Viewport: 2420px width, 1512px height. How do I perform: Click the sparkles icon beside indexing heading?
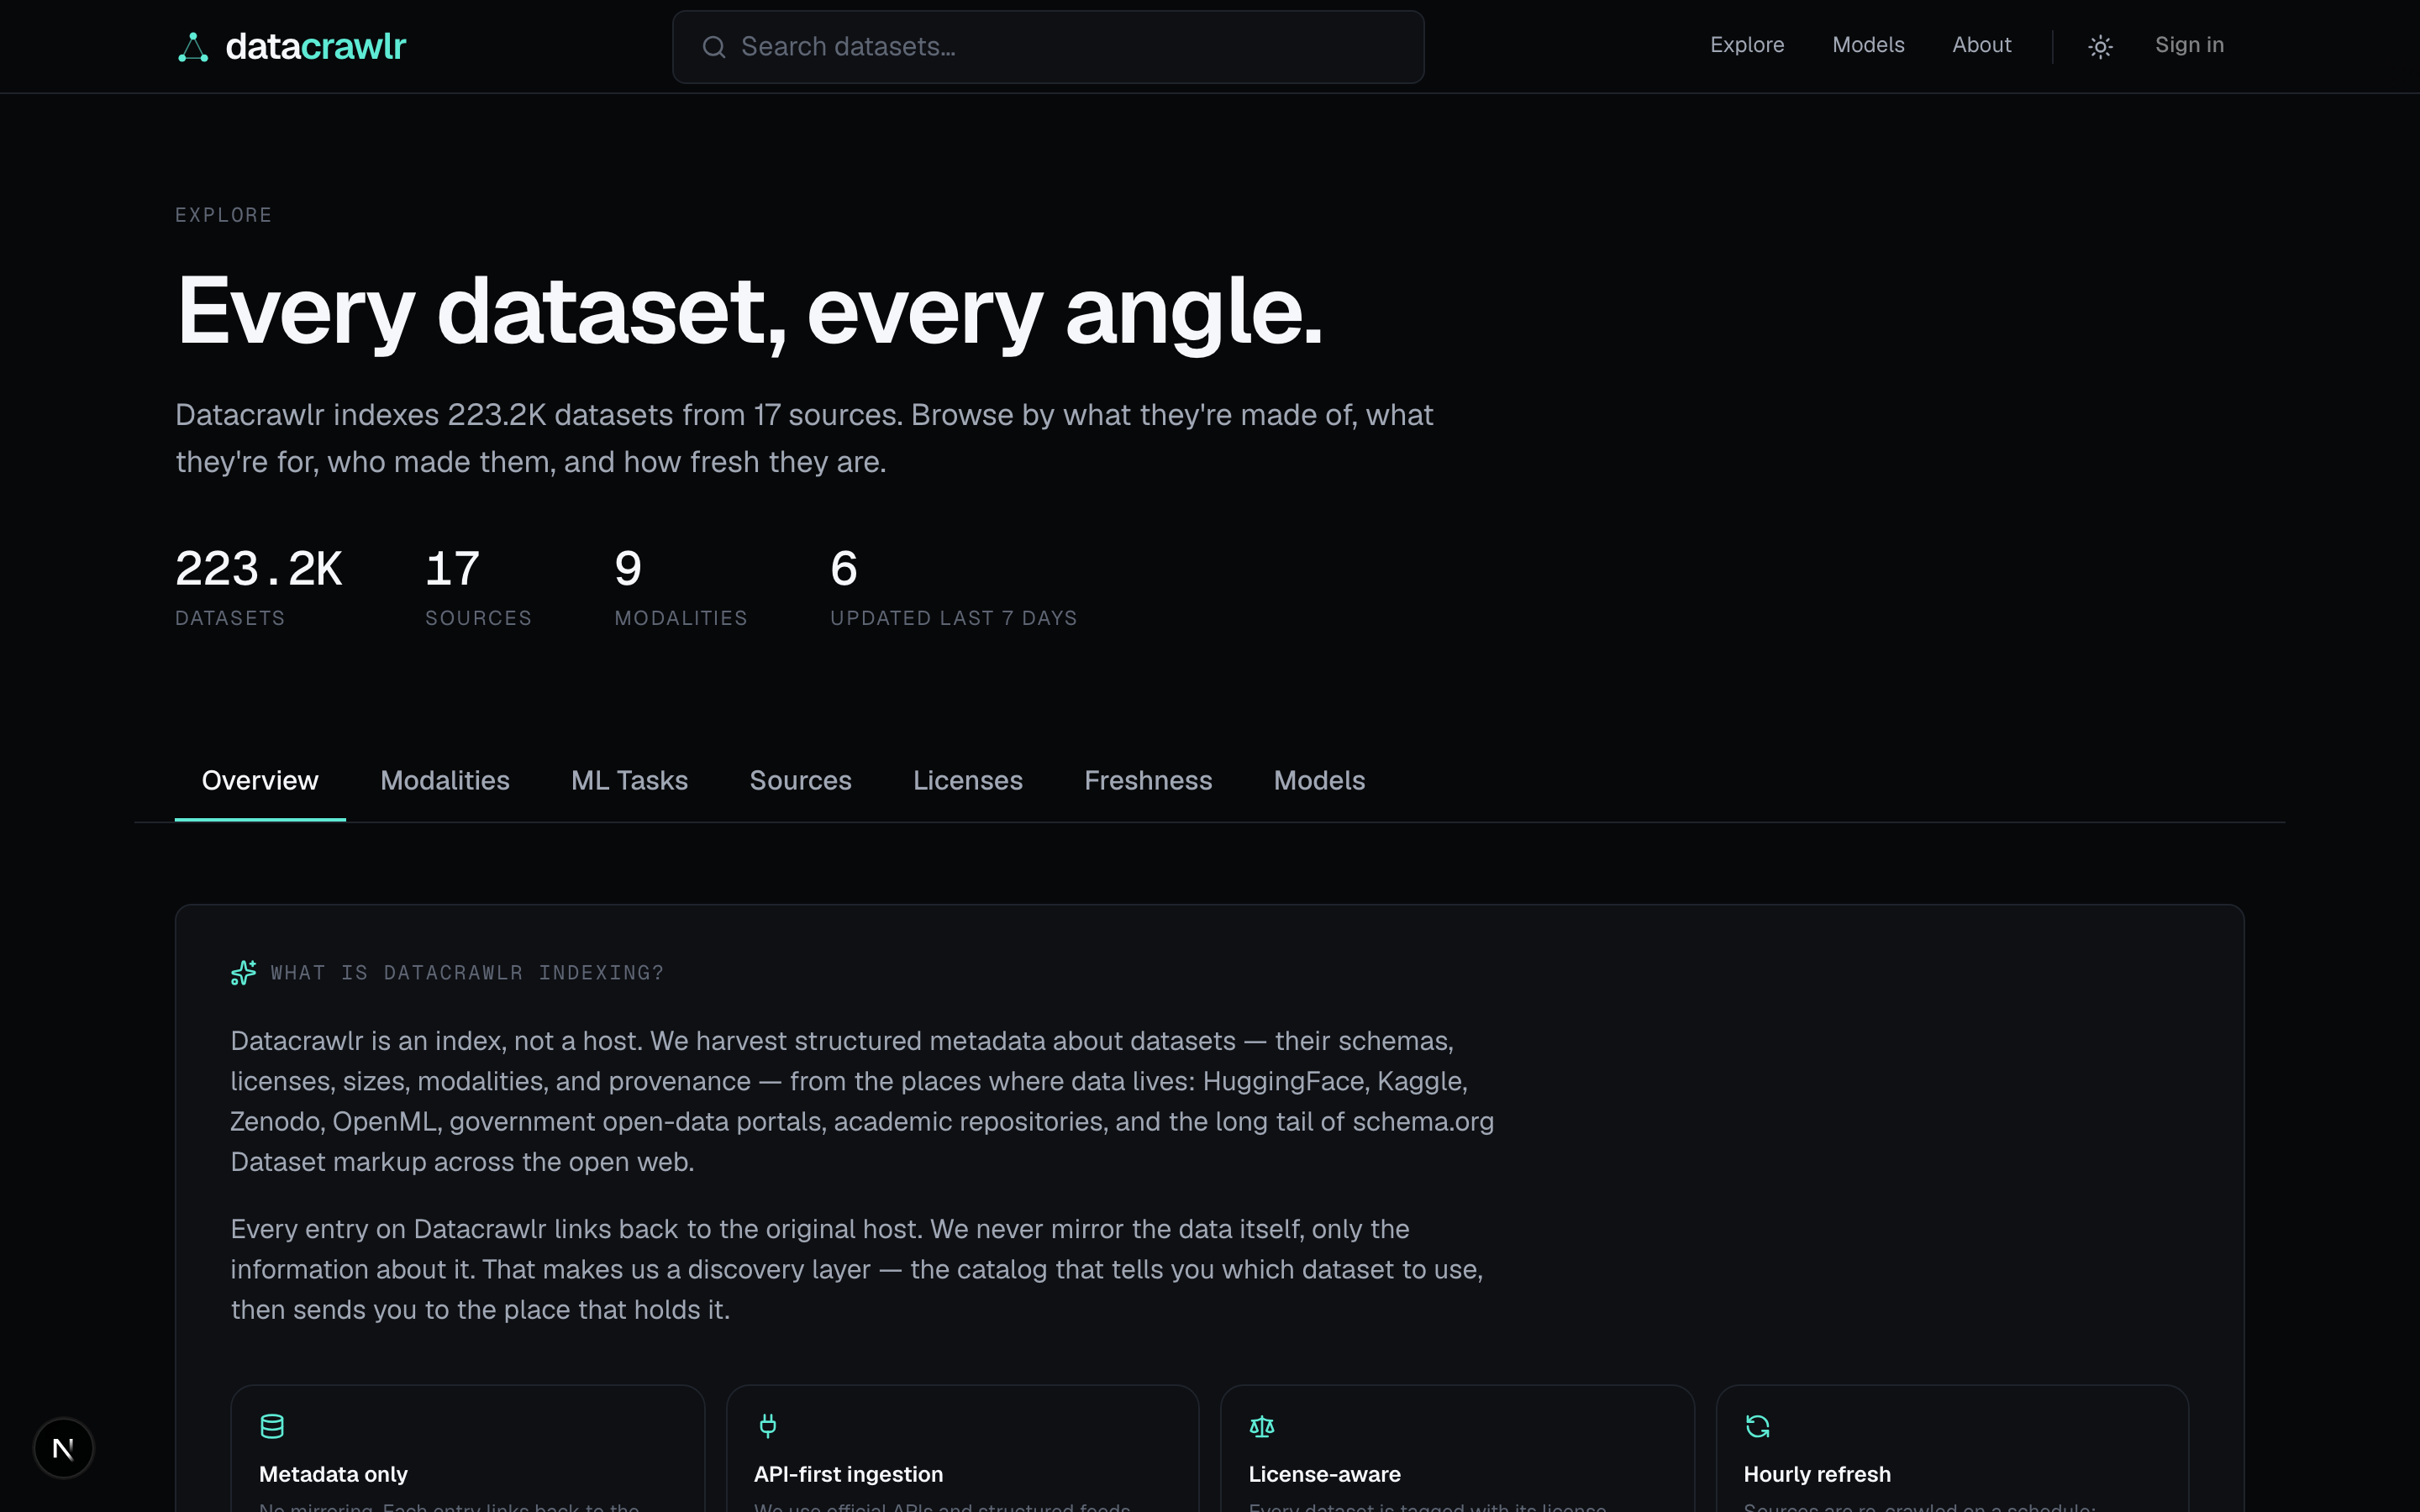(243, 973)
